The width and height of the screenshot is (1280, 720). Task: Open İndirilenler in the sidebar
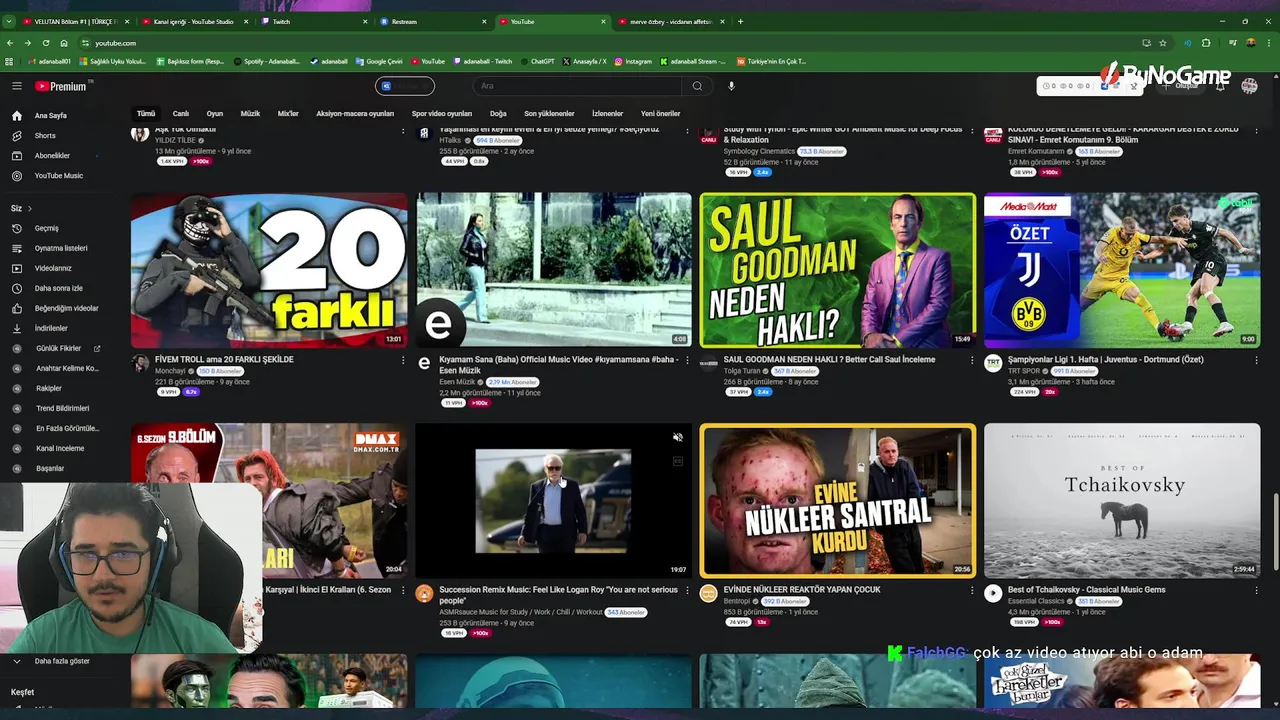(51, 328)
